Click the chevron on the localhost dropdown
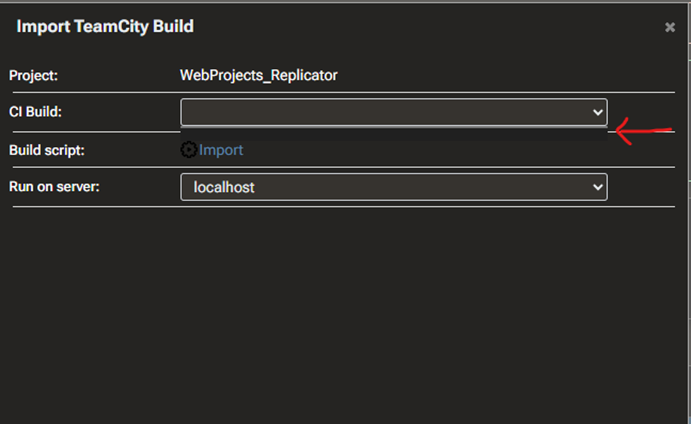Screen dimensions: 691x424 click(x=598, y=187)
